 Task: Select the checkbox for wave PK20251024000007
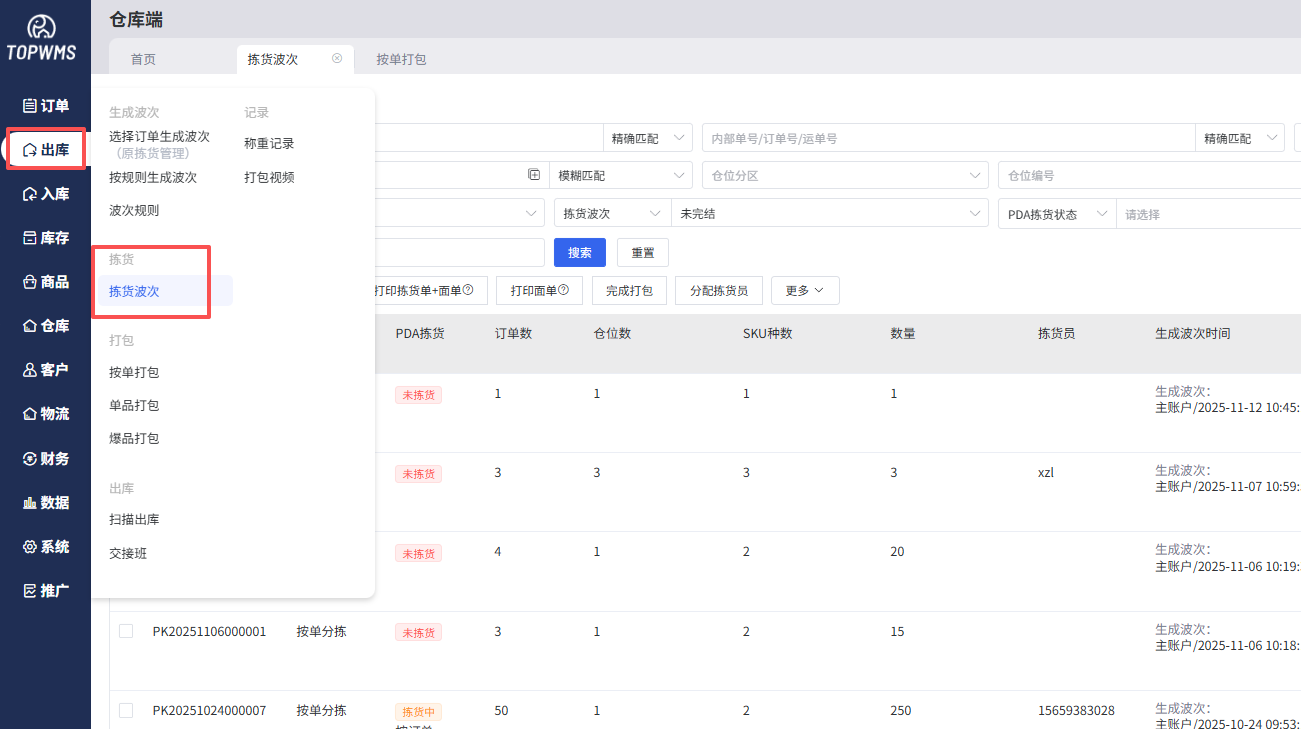(126, 710)
